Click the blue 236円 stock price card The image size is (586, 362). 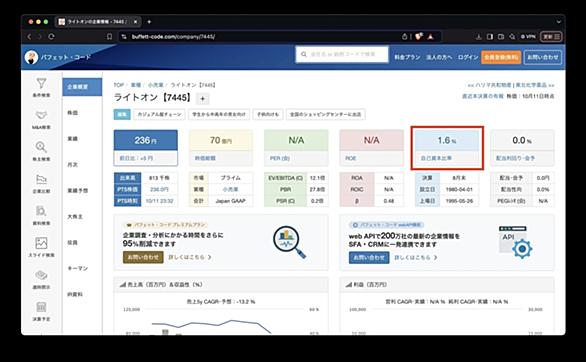point(146,148)
